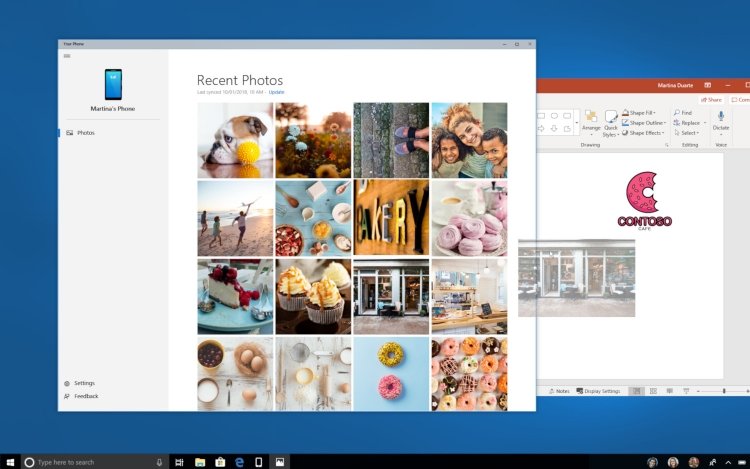Toggle Normal view button in PowerPoint

[x=636, y=391]
